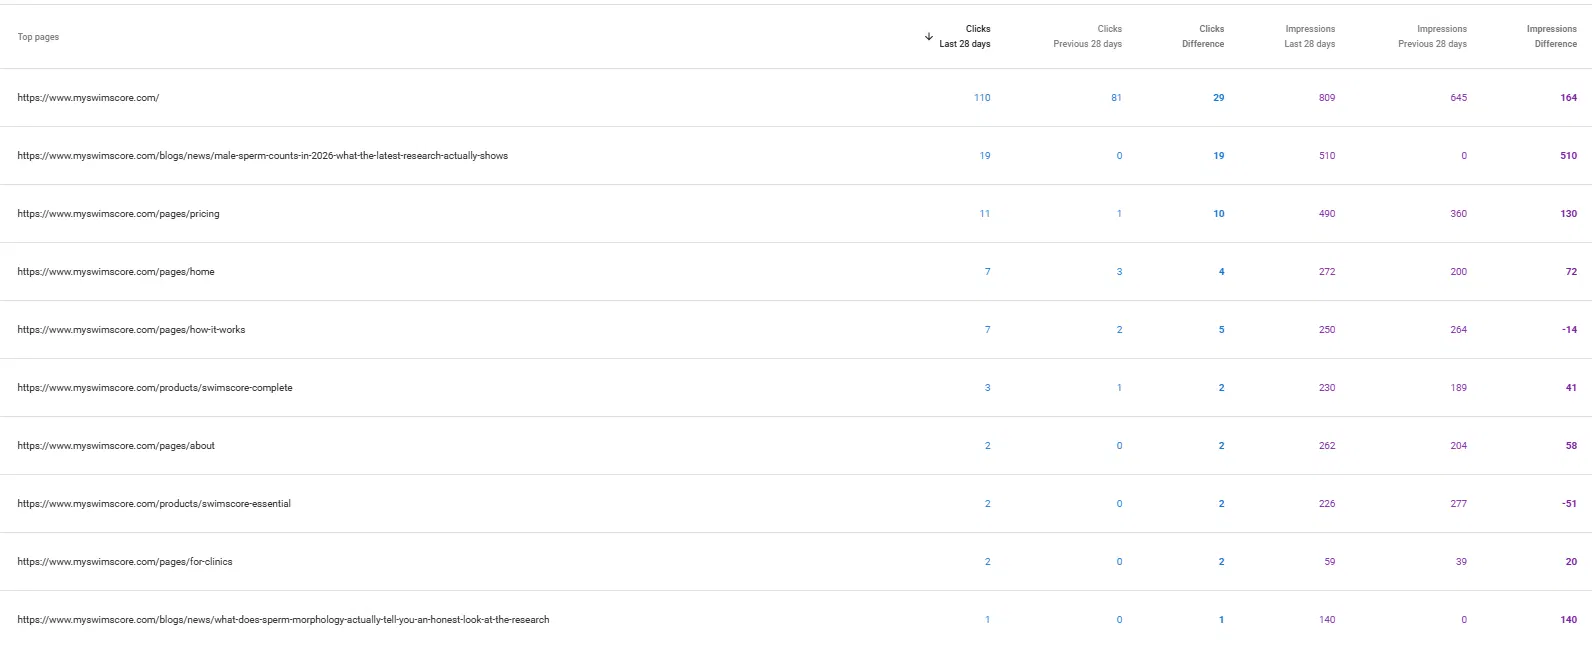Click the 809 impressions value
The height and width of the screenshot is (645, 1592).
[x=1327, y=98]
